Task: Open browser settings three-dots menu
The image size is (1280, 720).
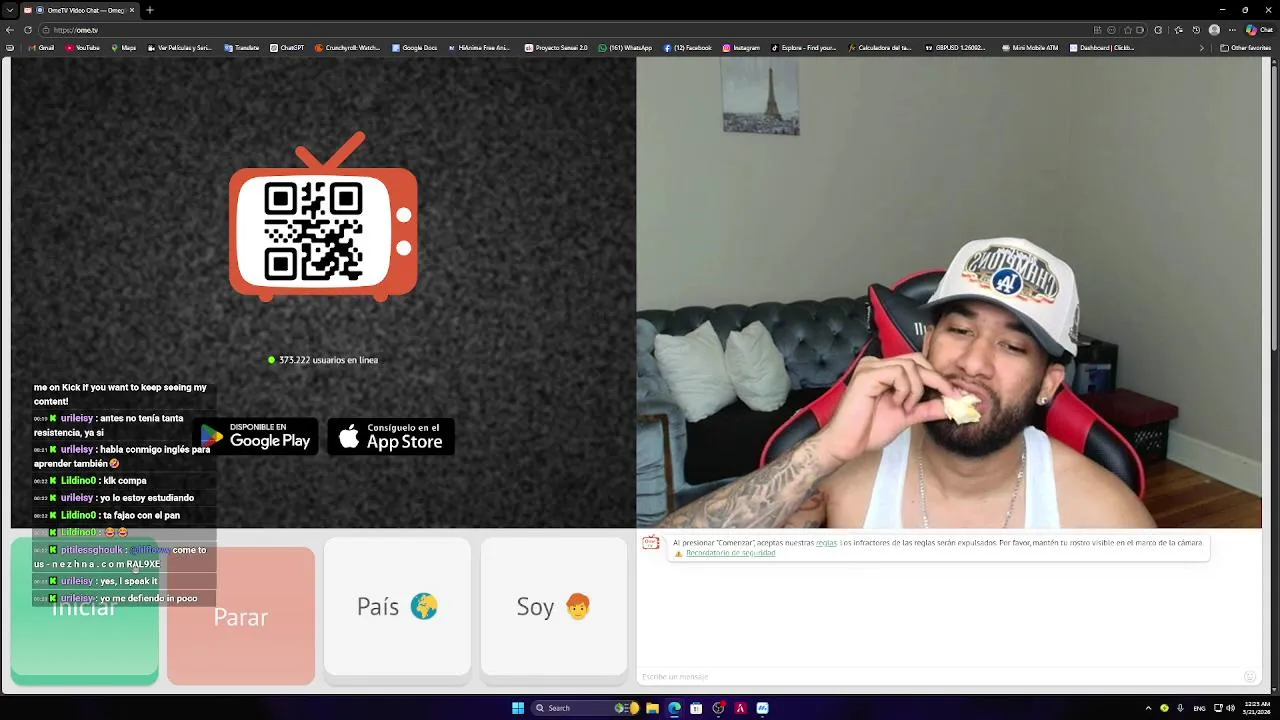Action: 1233,30
